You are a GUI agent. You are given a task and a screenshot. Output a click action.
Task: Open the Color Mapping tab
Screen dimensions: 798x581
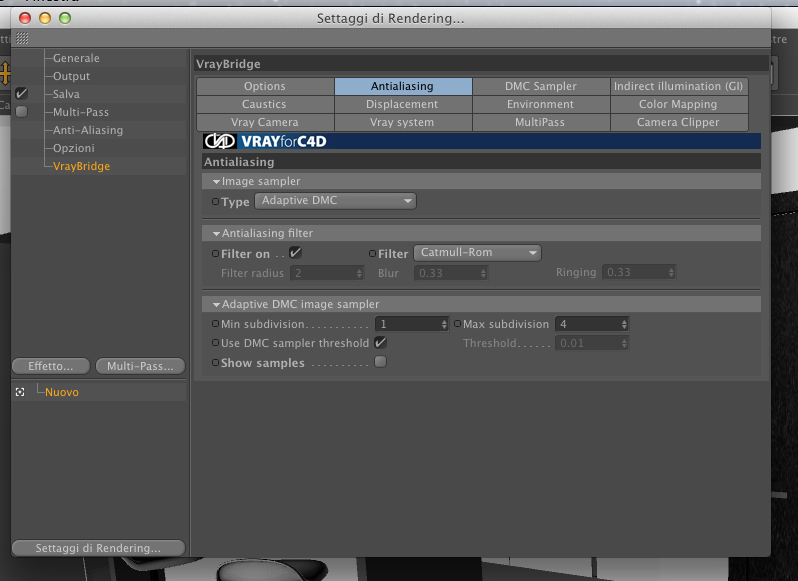point(678,104)
